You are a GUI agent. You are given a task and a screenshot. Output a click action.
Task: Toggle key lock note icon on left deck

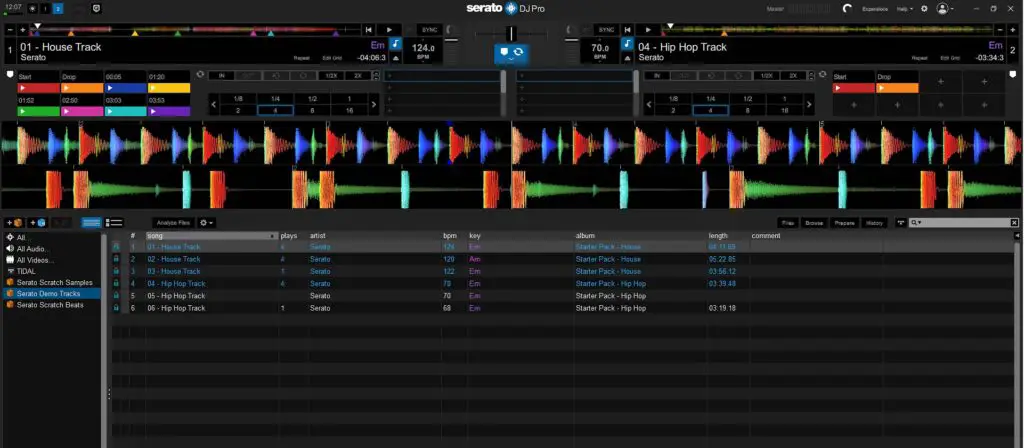pos(396,44)
